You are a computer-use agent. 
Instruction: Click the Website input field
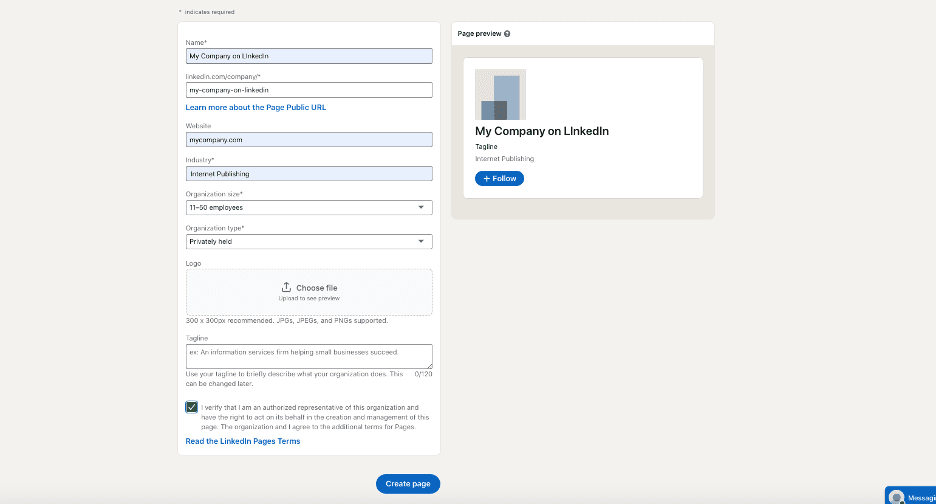point(309,140)
